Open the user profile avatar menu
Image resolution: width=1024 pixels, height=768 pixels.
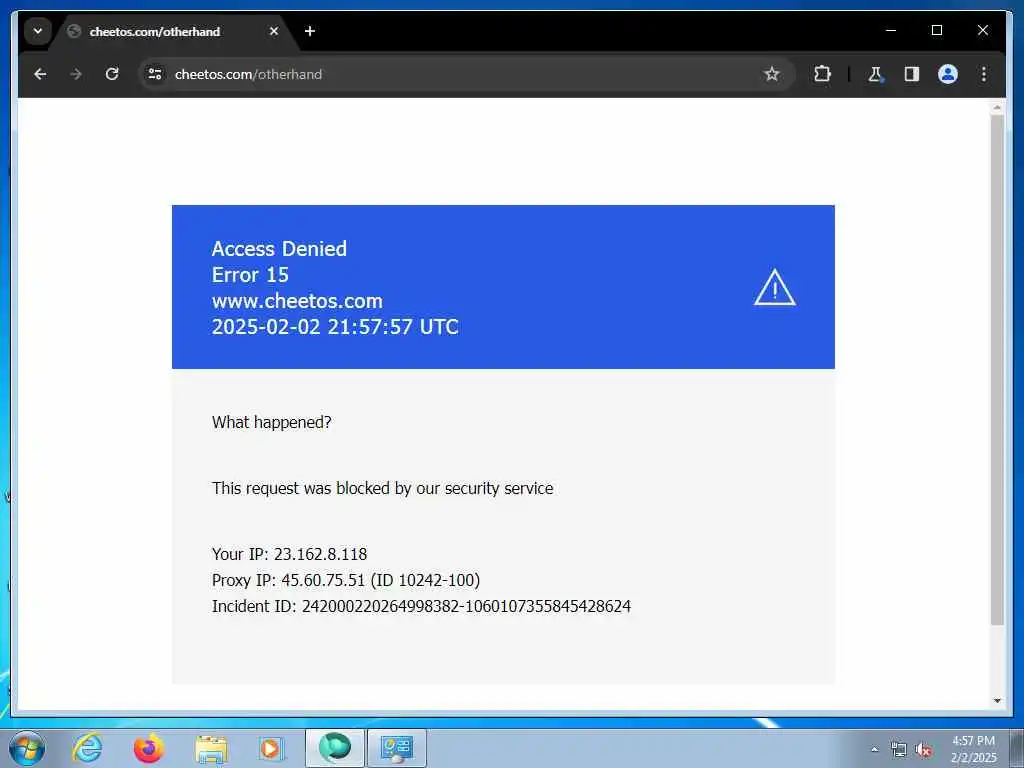pos(948,74)
